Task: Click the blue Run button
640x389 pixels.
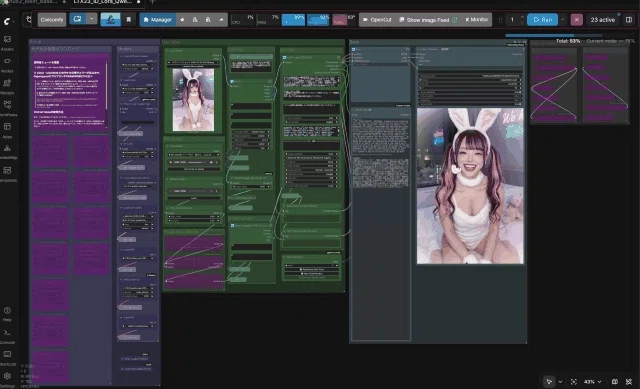Action: pos(542,20)
